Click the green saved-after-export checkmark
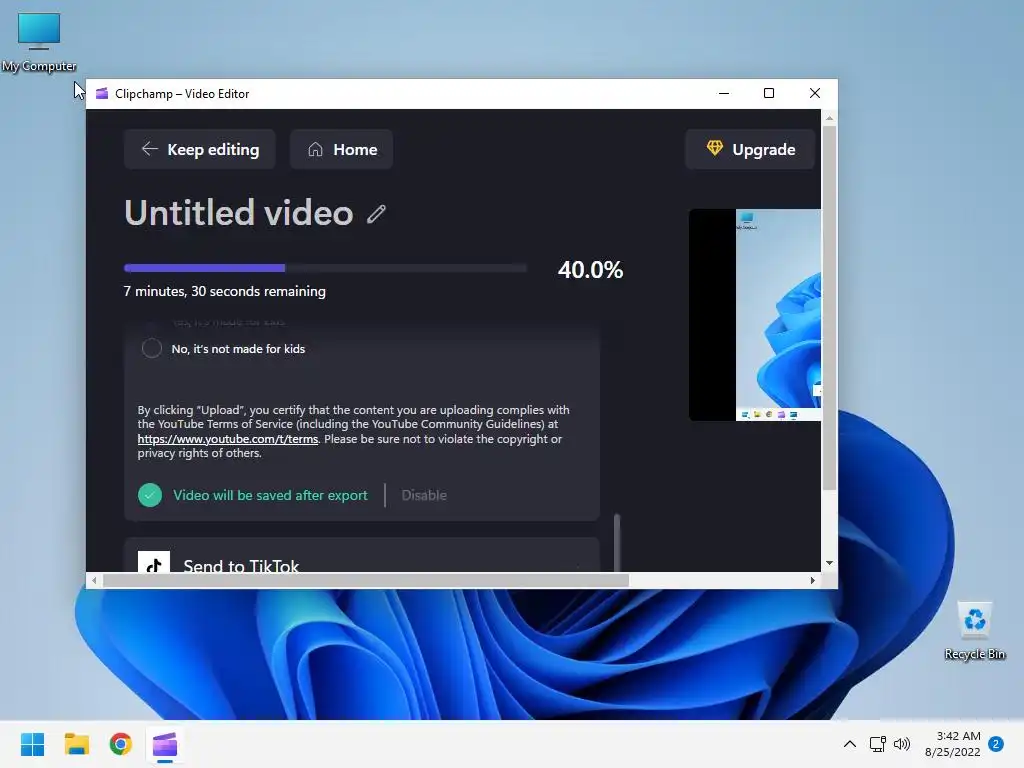The width and height of the screenshot is (1024, 768). 150,495
